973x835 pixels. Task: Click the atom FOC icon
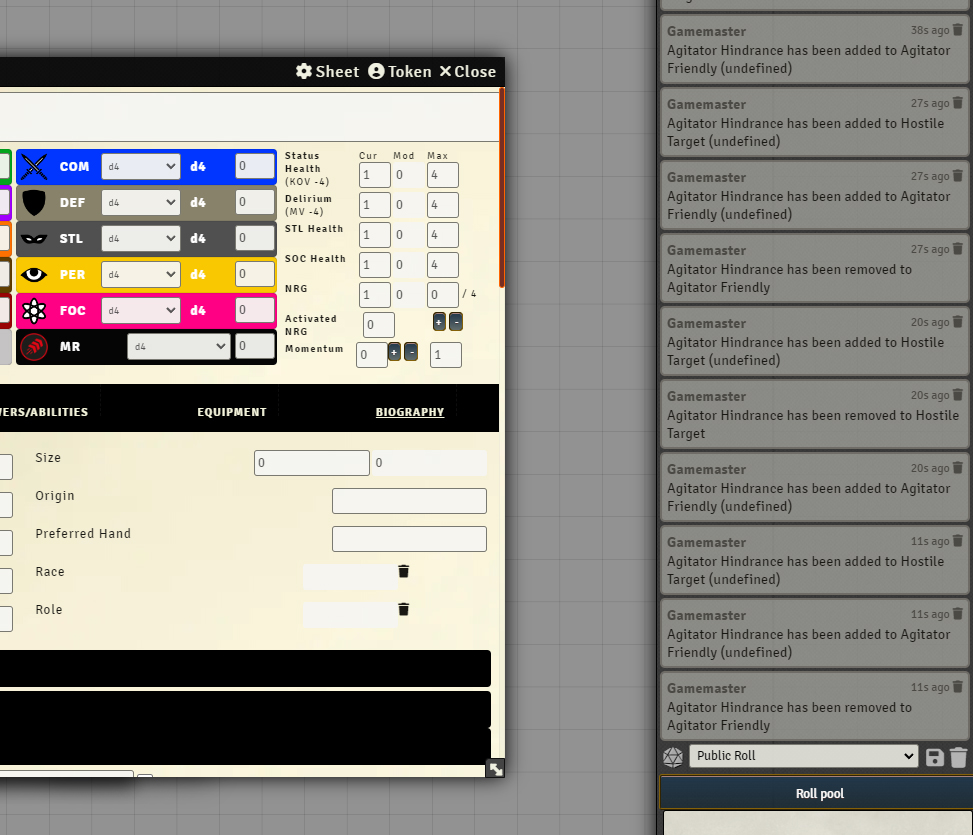(x=35, y=311)
